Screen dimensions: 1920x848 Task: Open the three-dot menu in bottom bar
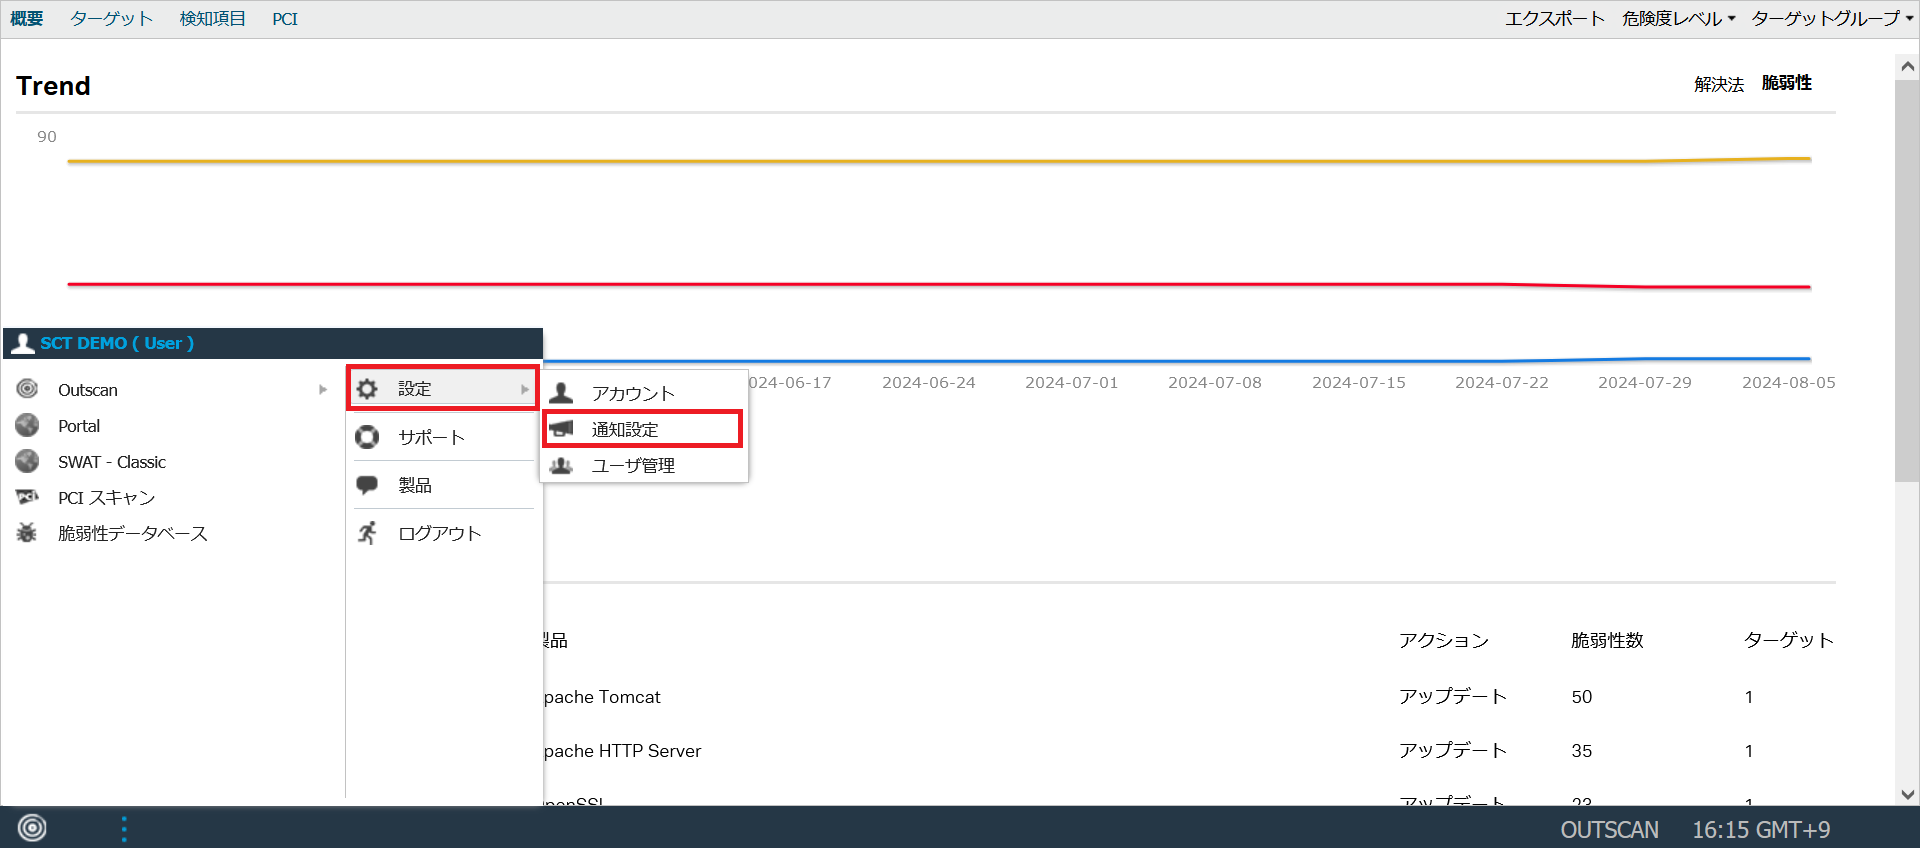pos(124,828)
